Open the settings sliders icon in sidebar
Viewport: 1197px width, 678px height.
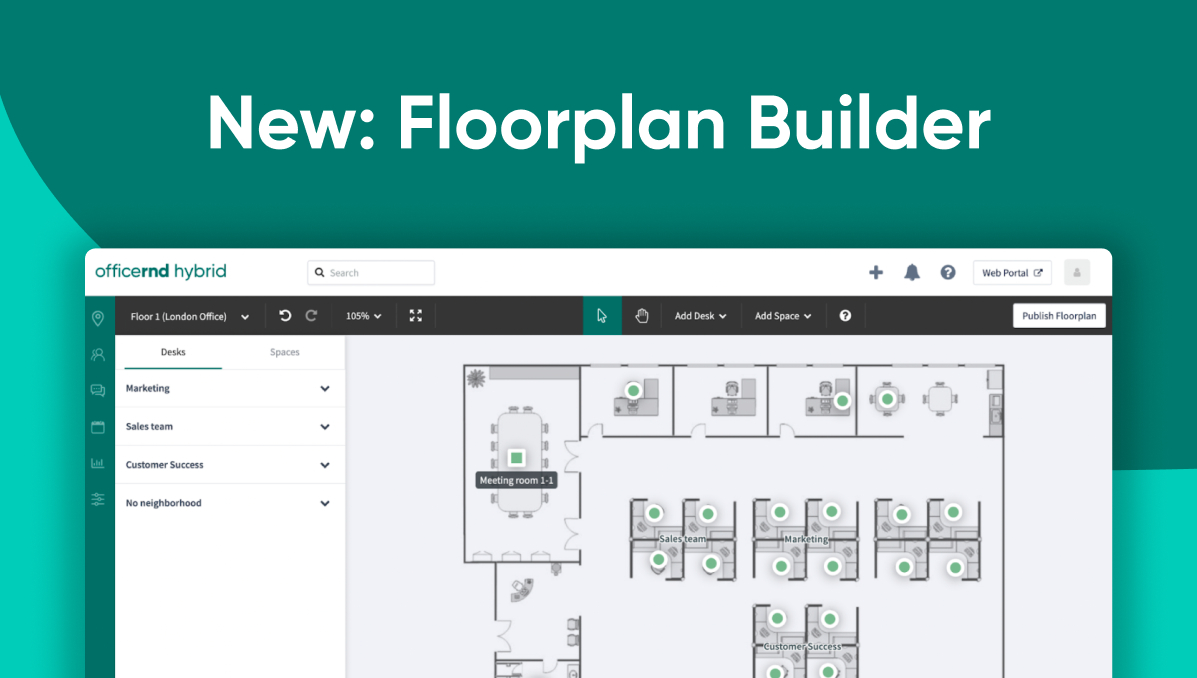pos(98,499)
